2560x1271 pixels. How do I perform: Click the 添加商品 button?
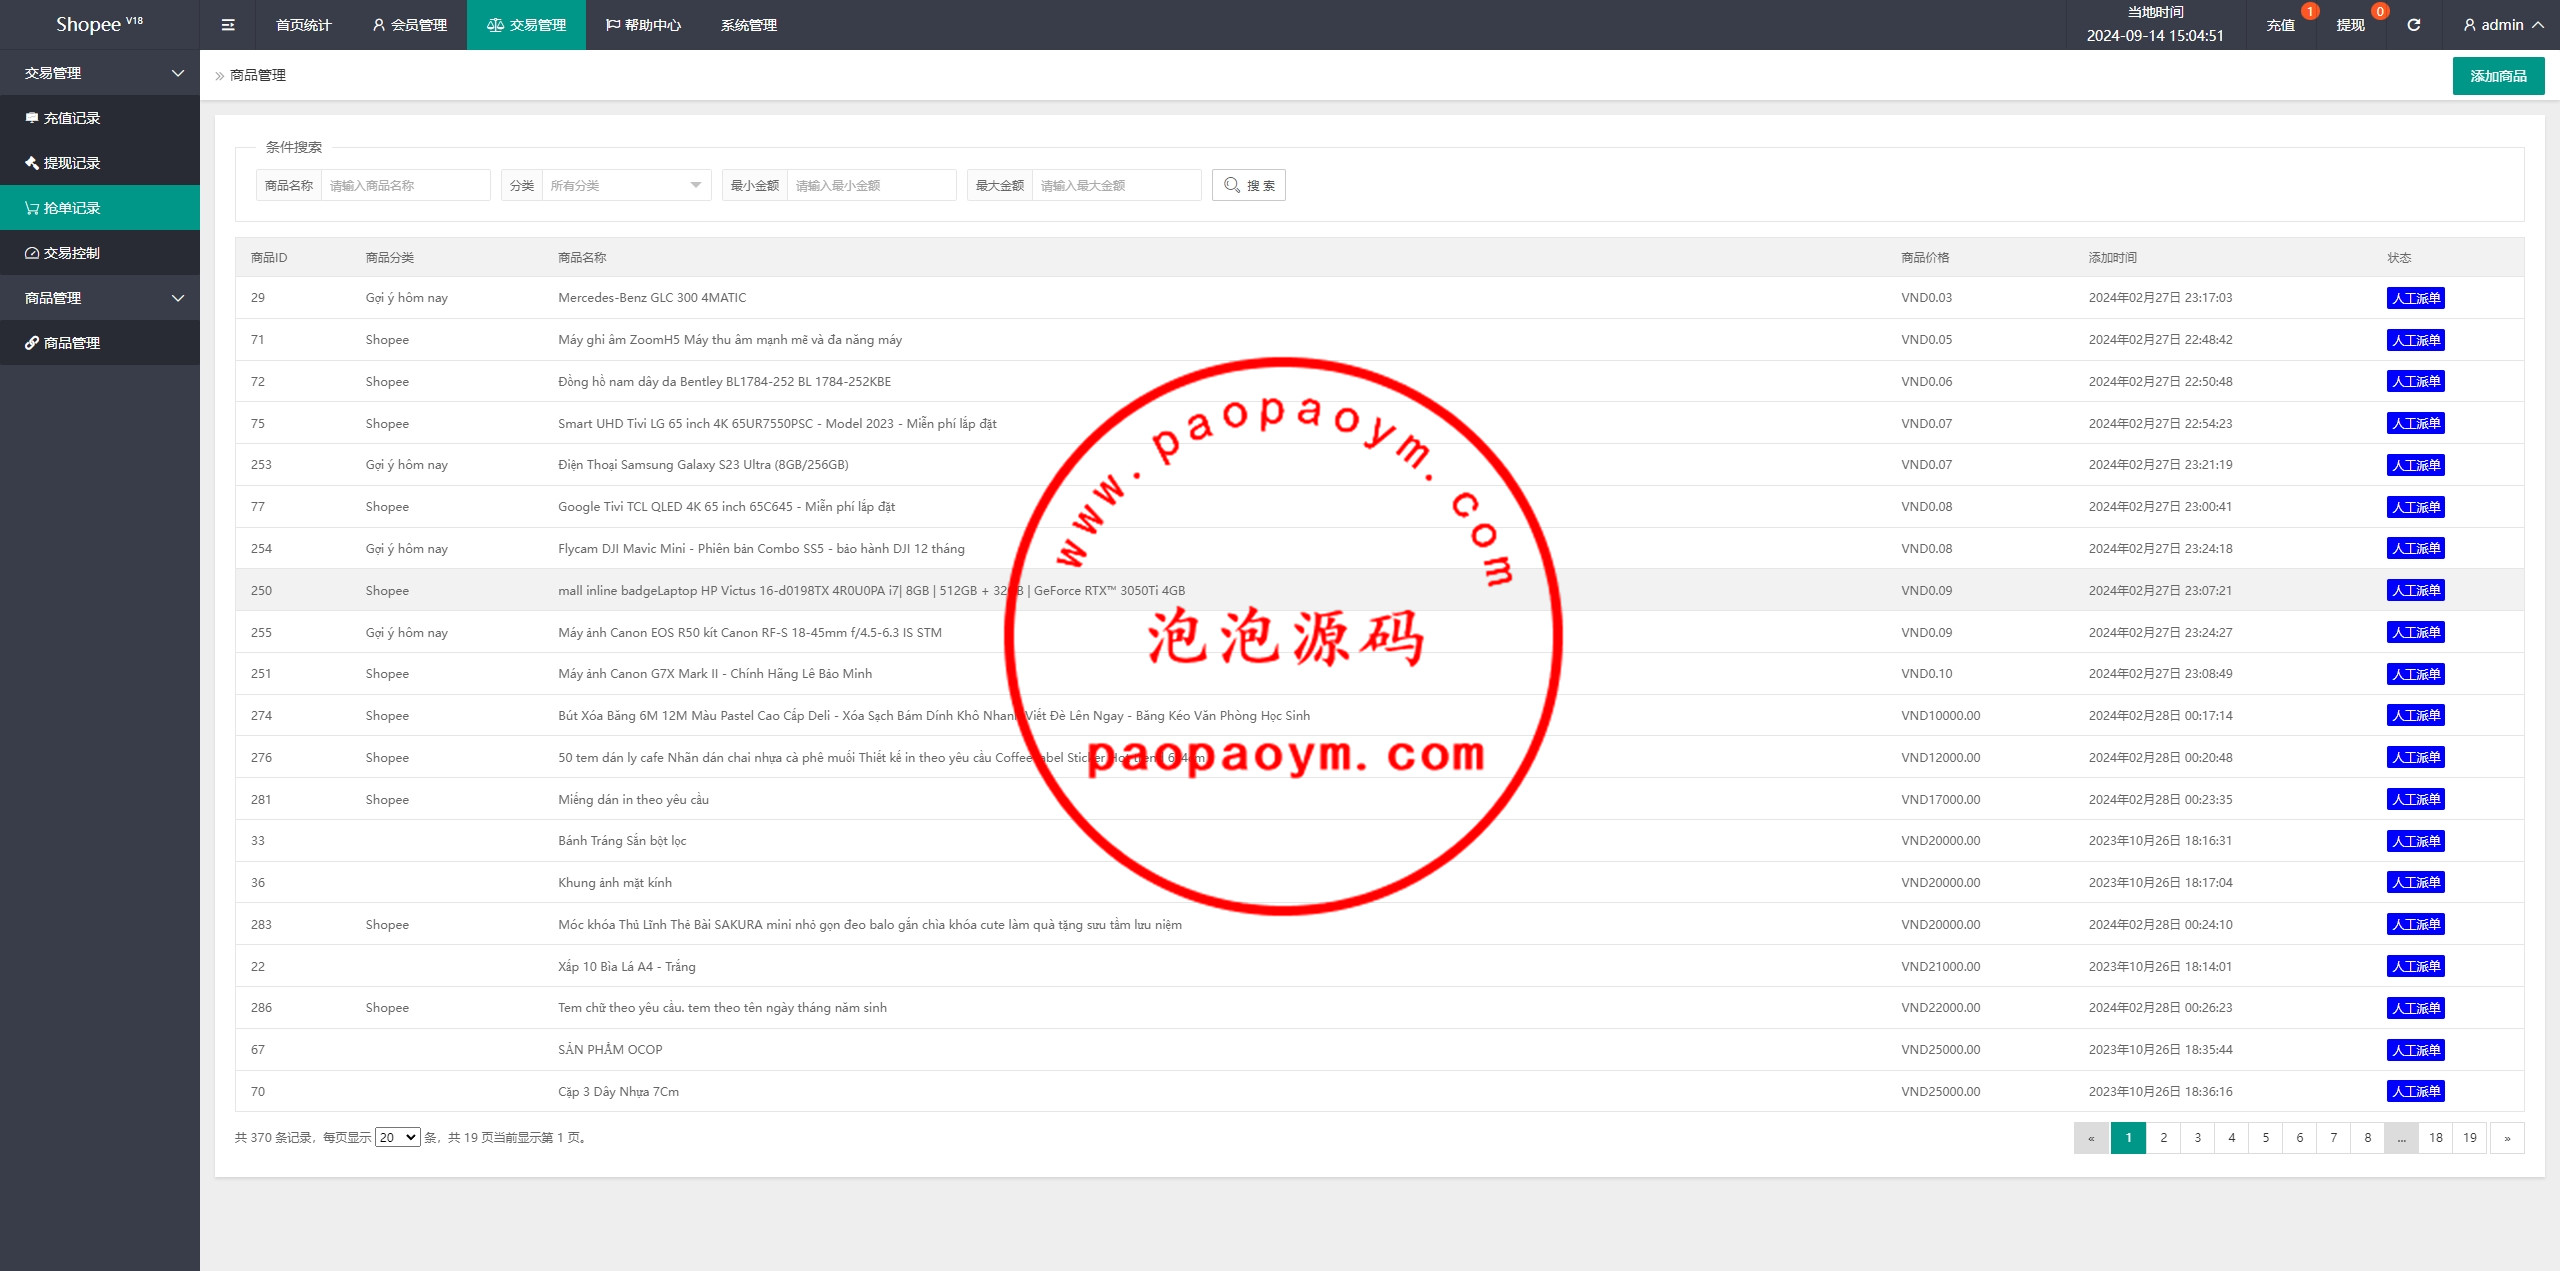pyautogui.click(x=2498, y=76)
